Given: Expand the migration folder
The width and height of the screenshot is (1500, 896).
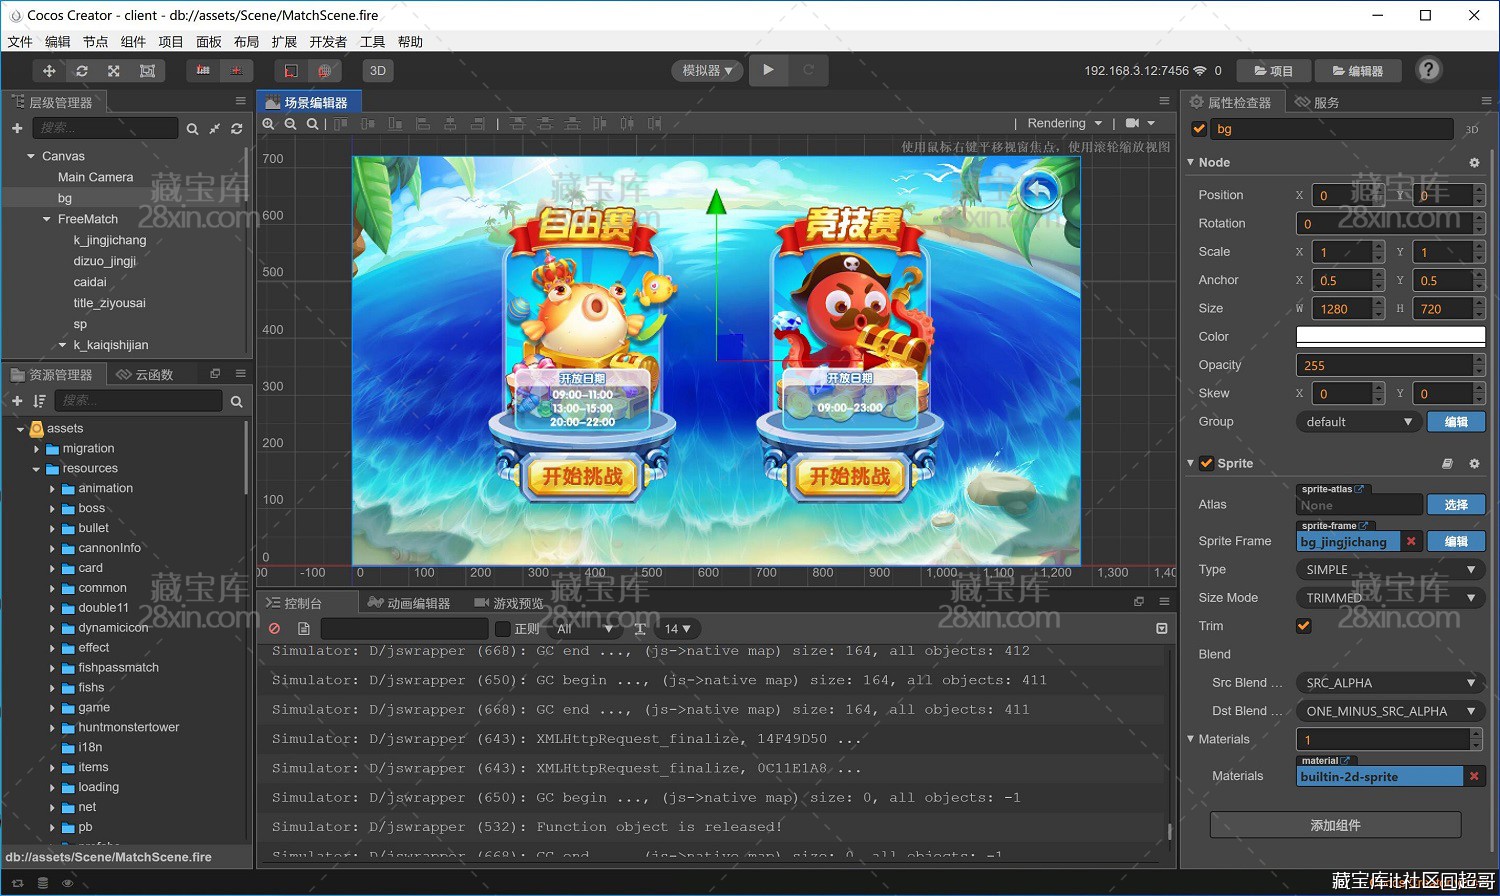Looking at the screenshot, I should tap(37, 449).
